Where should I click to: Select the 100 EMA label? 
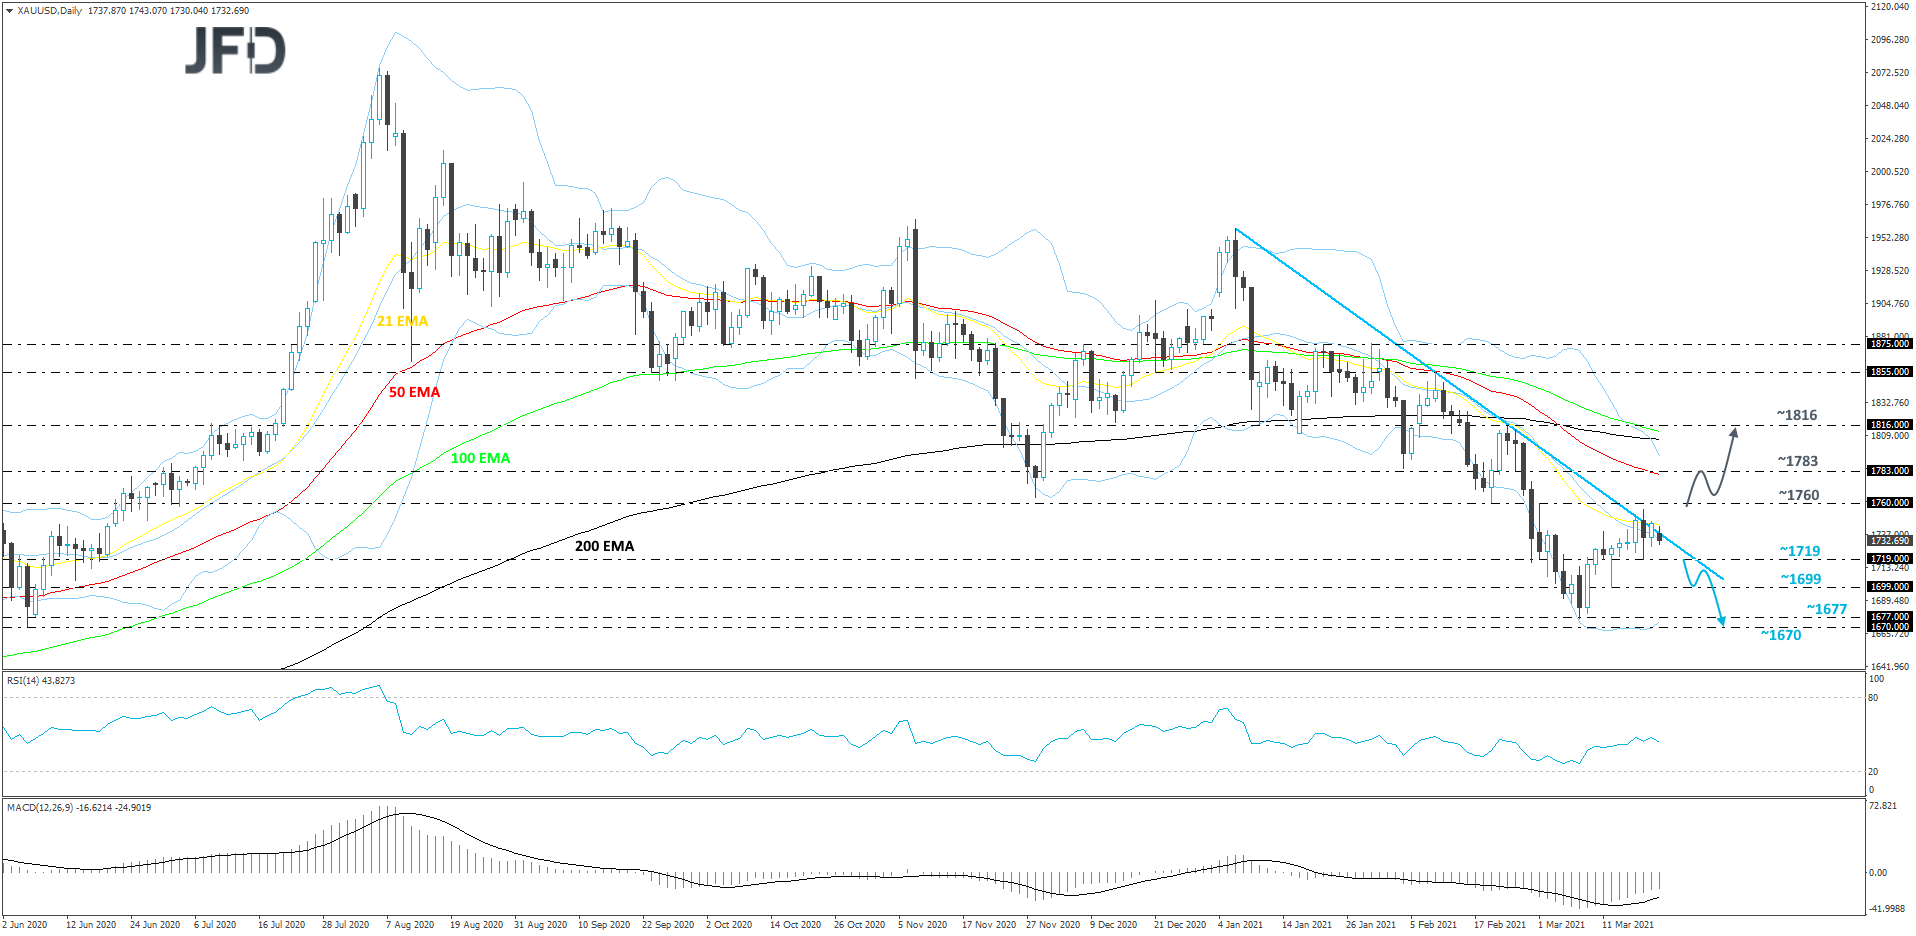[480, 458]
